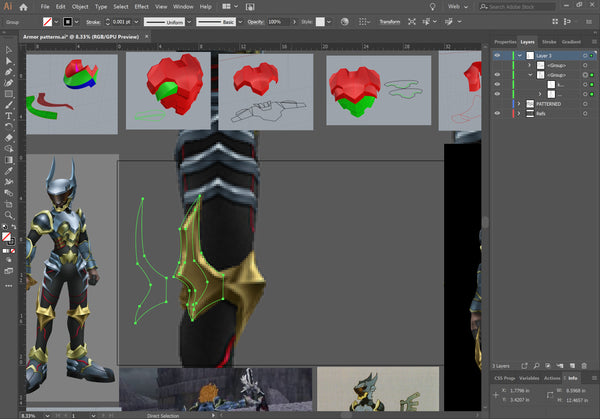Toggle visibility of the Refs layer
This screenshot has width=600, height=419.
tap(497, 114)
